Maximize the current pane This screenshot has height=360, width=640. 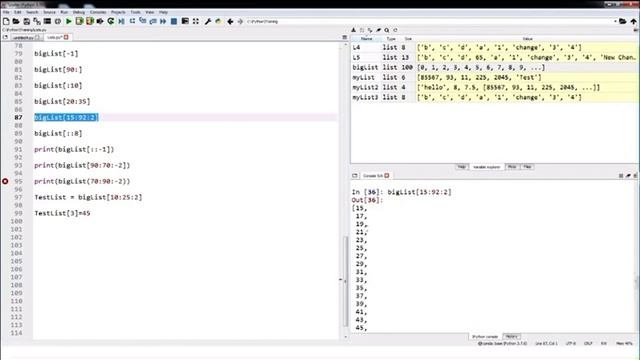coord(185,21)
